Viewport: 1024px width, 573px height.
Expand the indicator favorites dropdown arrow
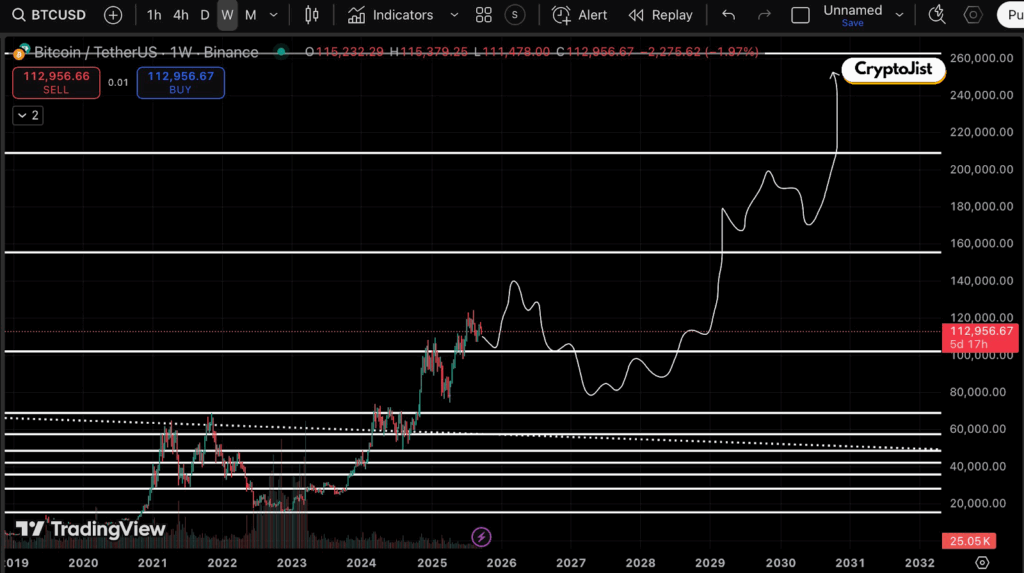(x=454, y=15)
